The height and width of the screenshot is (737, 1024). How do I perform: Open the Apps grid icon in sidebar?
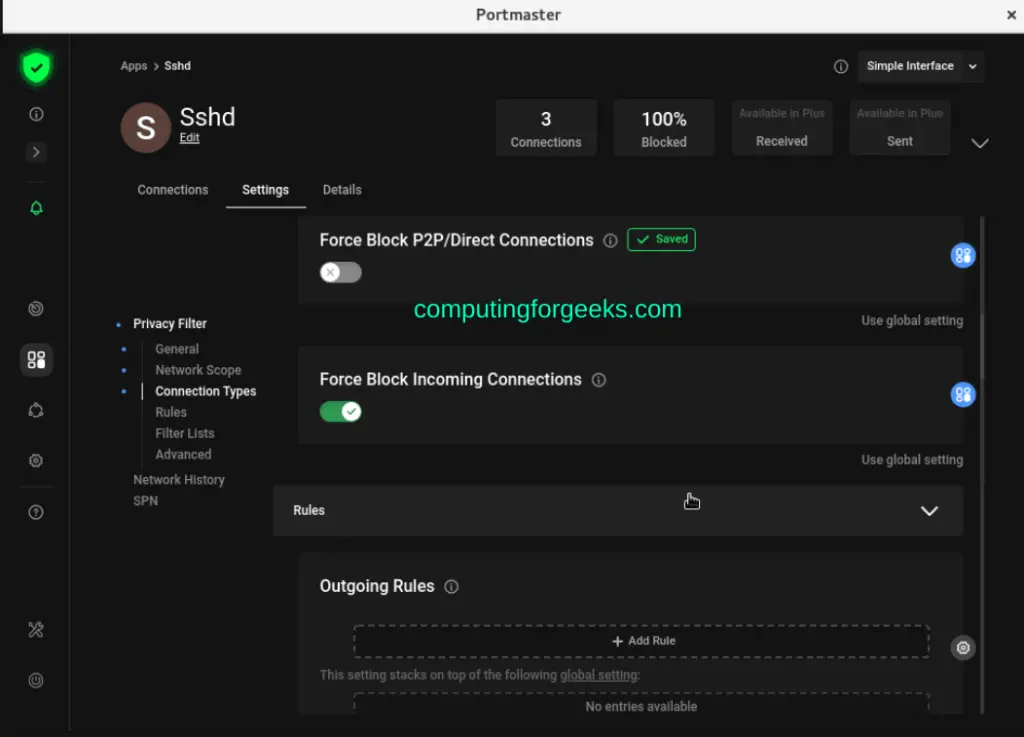point(36,360)
